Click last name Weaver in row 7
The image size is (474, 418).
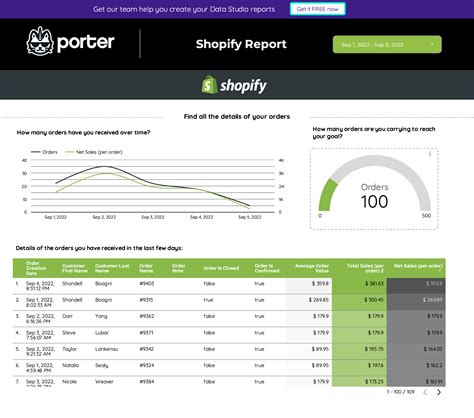point(104,382)
